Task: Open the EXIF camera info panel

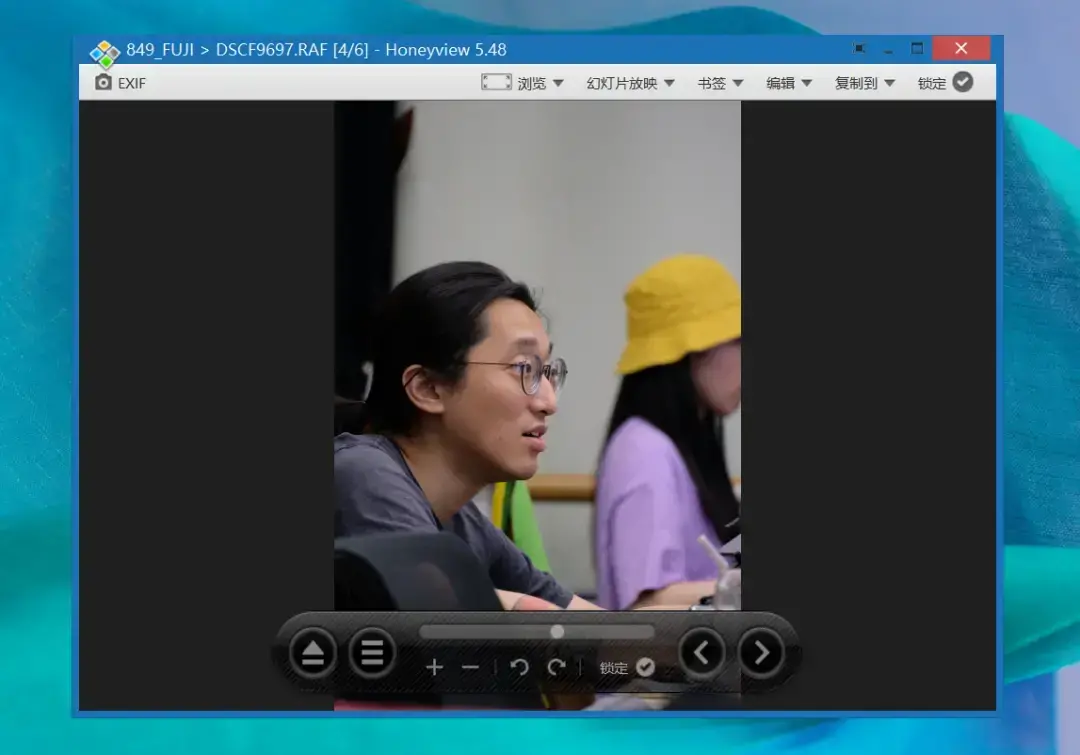Action: point(120,83)
